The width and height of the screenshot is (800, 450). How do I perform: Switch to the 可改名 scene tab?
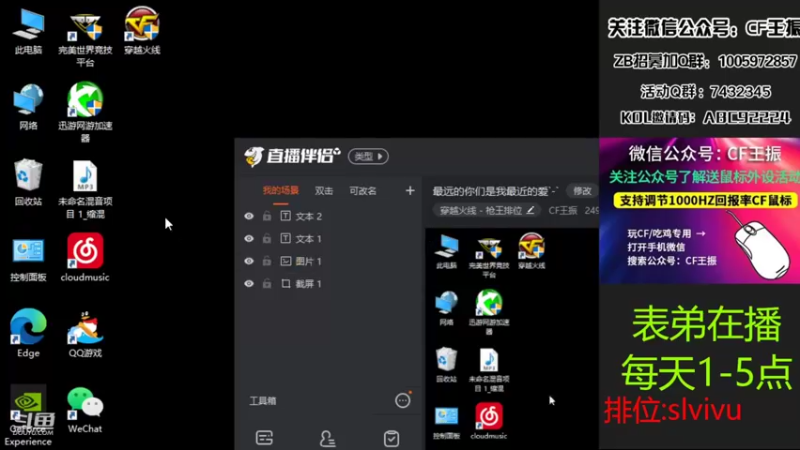(x=363, y=191)
